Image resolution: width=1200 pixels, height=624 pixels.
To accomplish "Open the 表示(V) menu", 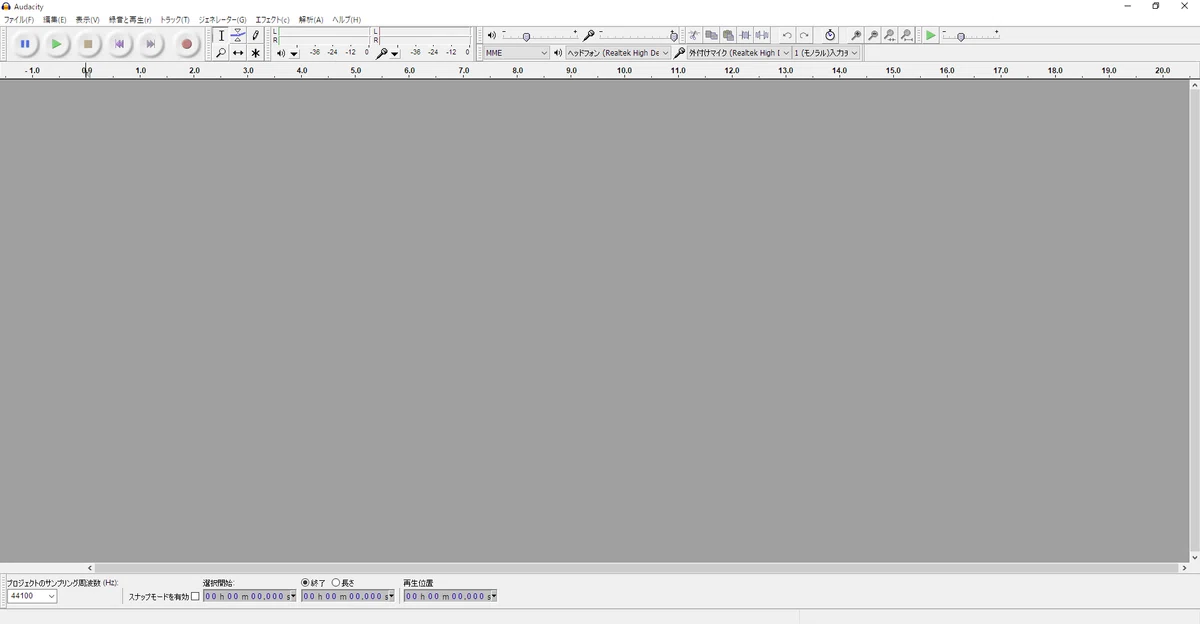I will 87,20.
